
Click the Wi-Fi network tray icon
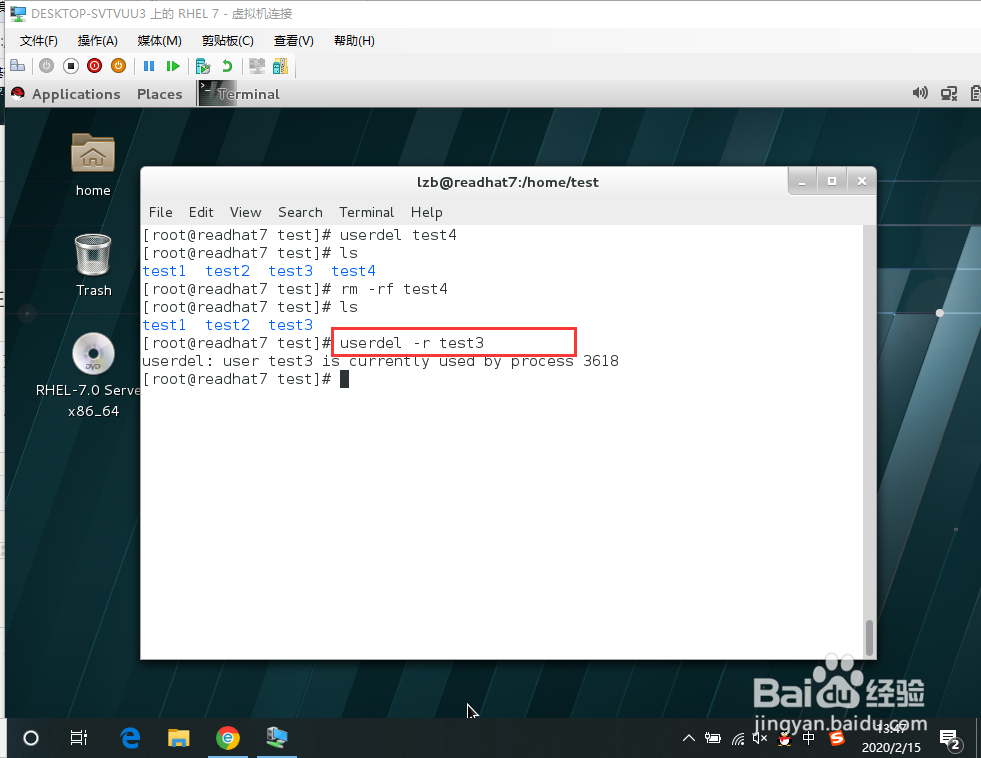coord(738,739)
